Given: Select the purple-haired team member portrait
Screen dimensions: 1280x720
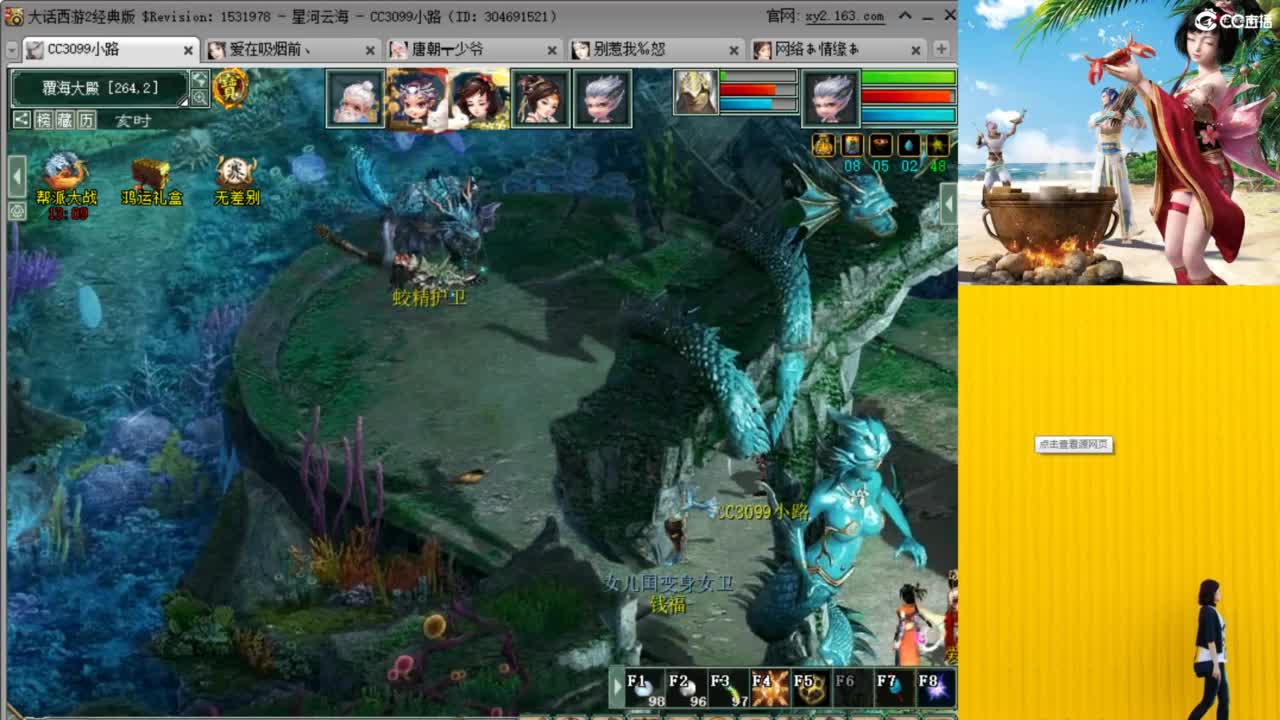Looking at the screenshot, I should [417, 99].
